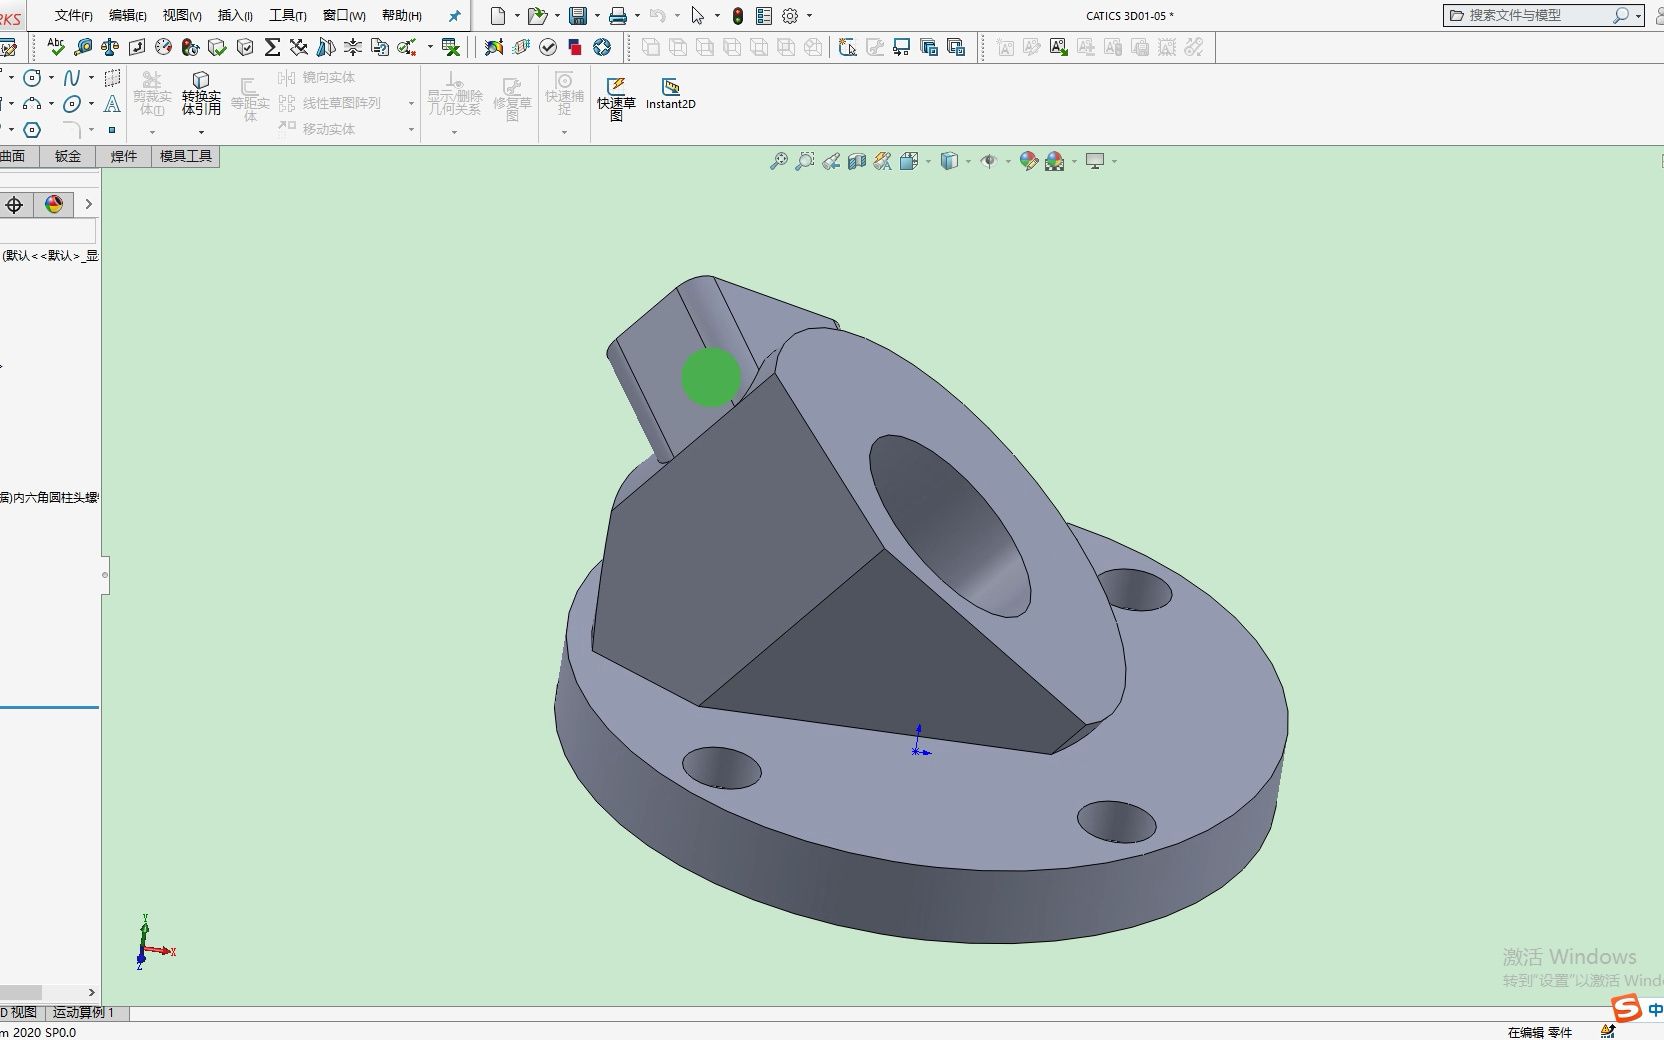Viewport: 1664px width, 1040px height.
Task: Select the Zoom to Fit tool
Action: pos(780,161)
